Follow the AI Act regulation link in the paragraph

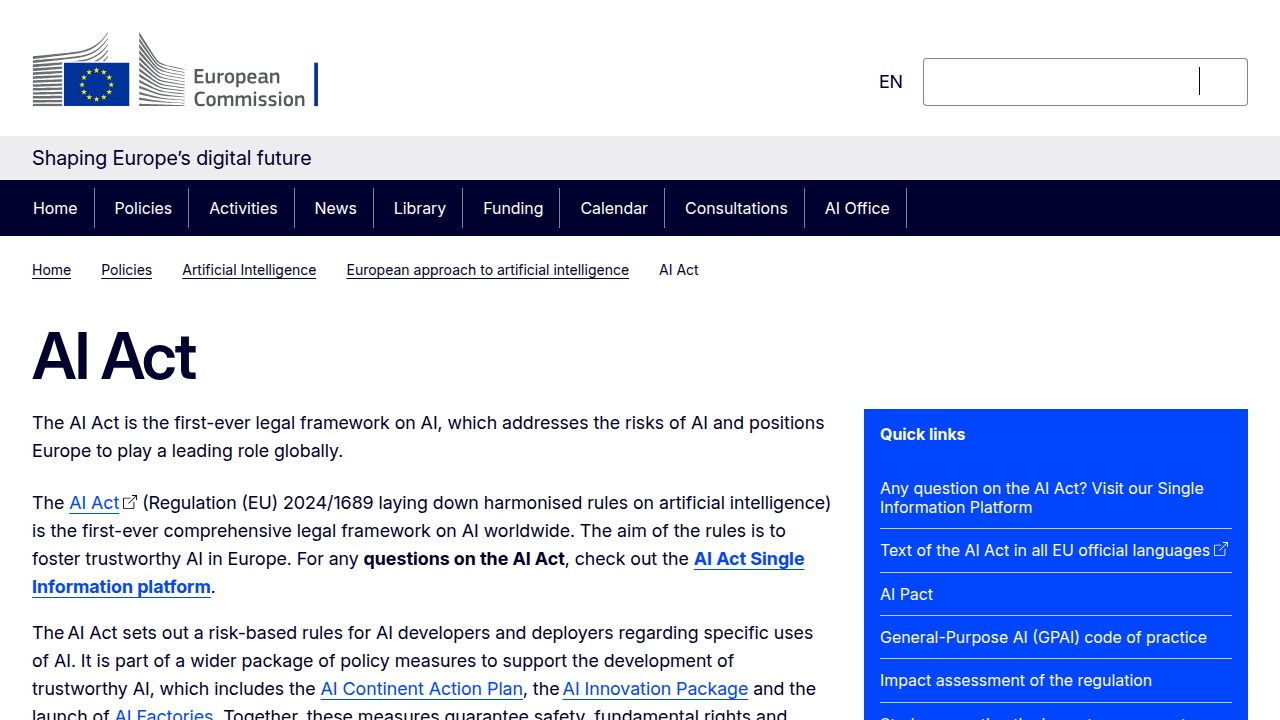(103, 503)
